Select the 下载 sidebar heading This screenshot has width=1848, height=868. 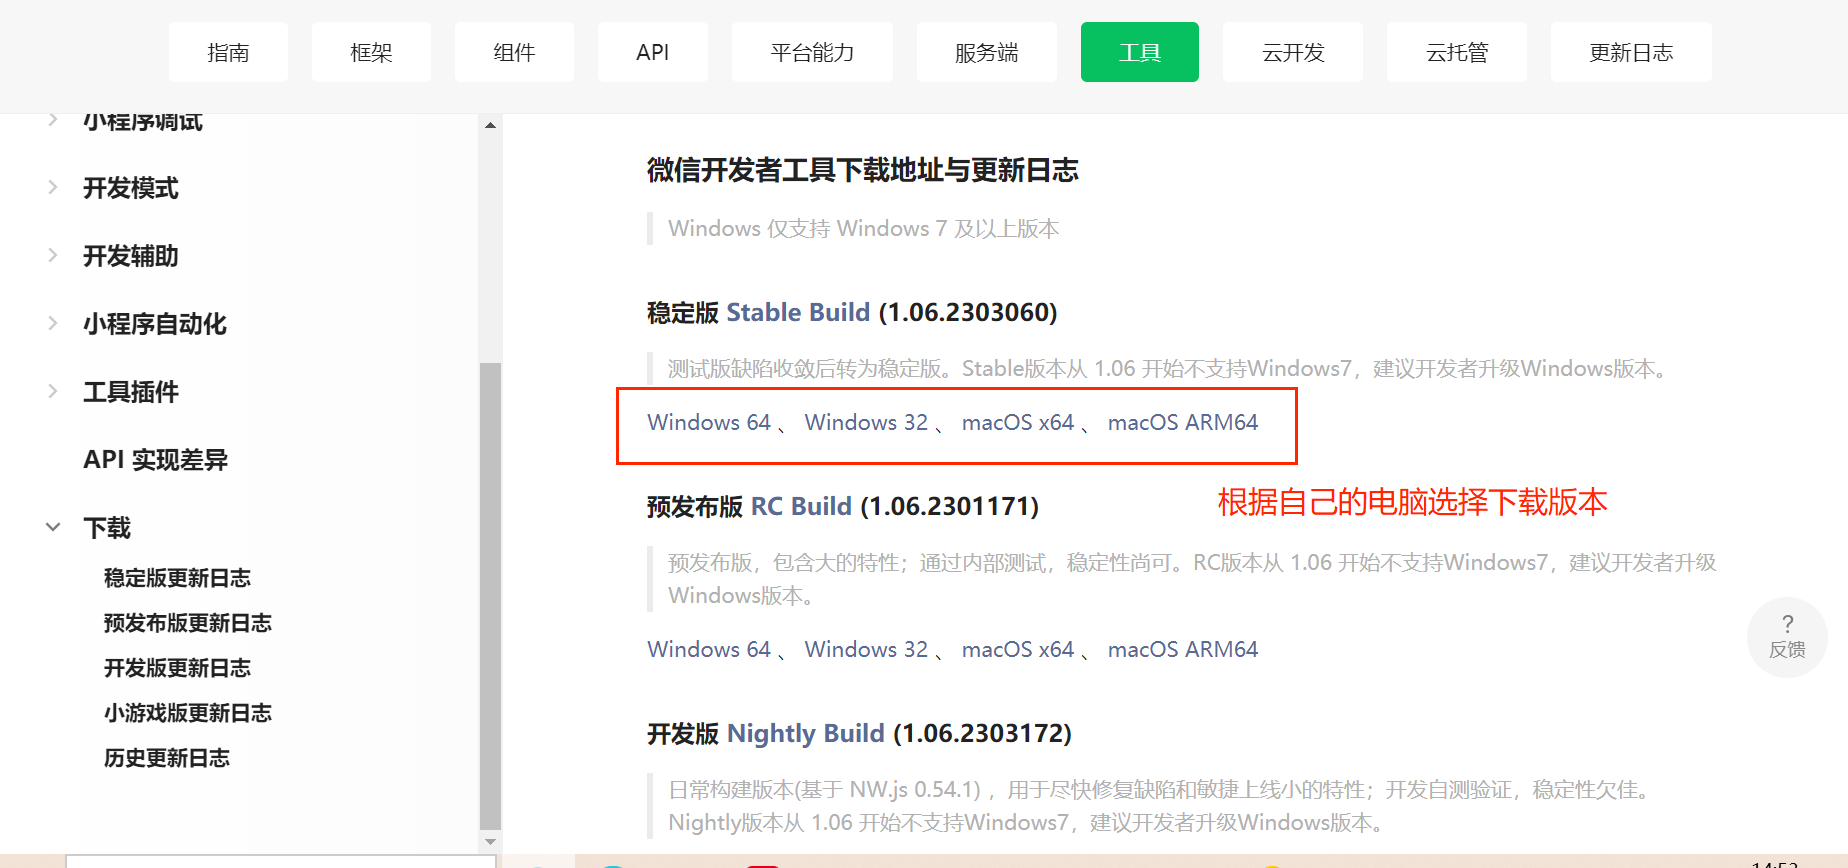click(107, 528)
